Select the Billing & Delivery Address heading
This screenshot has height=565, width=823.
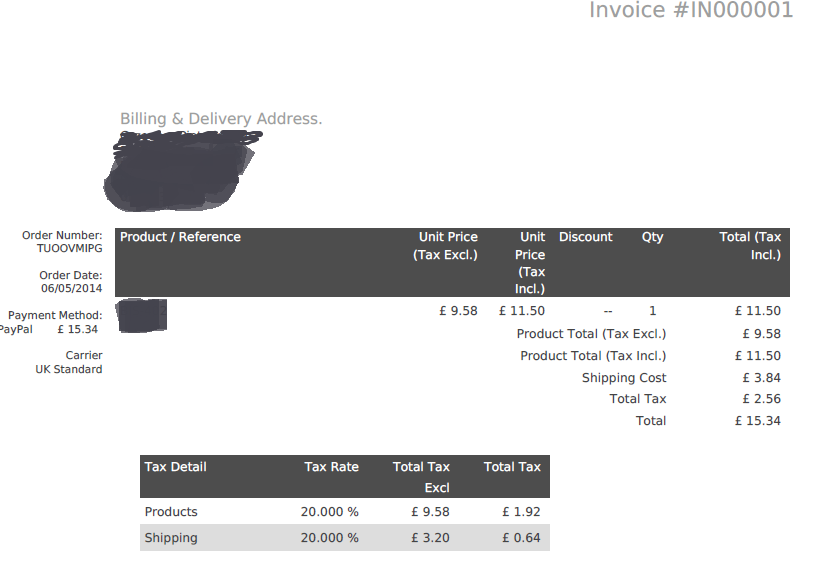pyautogui.click(x=221, y=119)
